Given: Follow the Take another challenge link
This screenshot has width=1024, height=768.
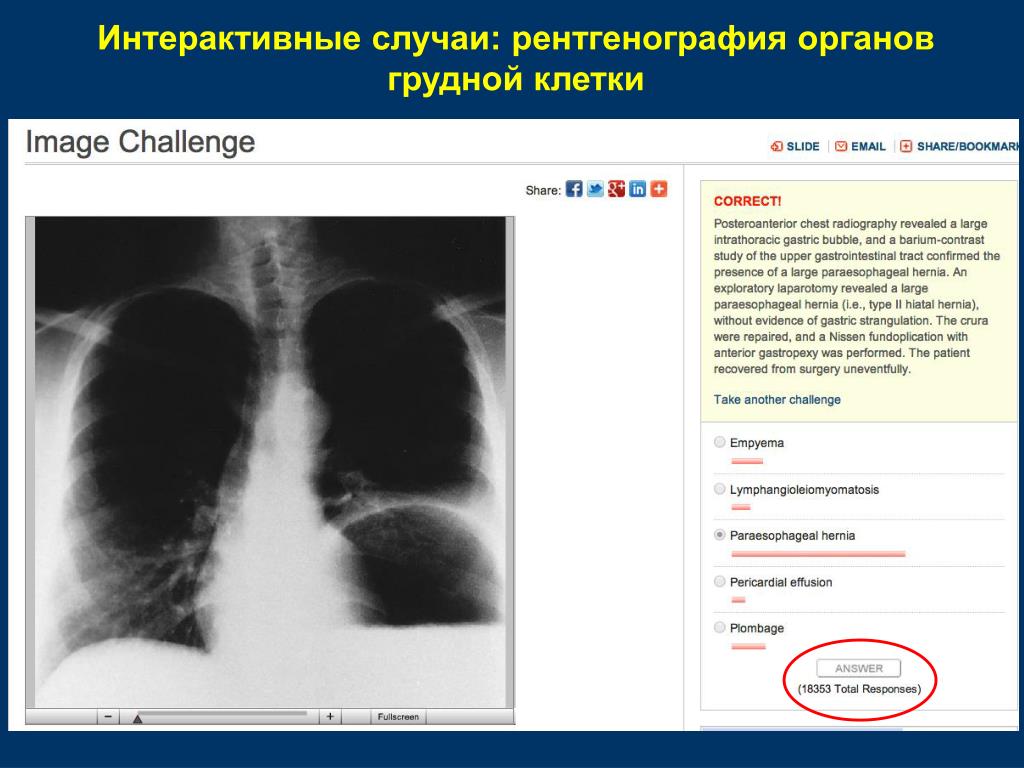Looking at the screenshot, I should pos(776,400).
